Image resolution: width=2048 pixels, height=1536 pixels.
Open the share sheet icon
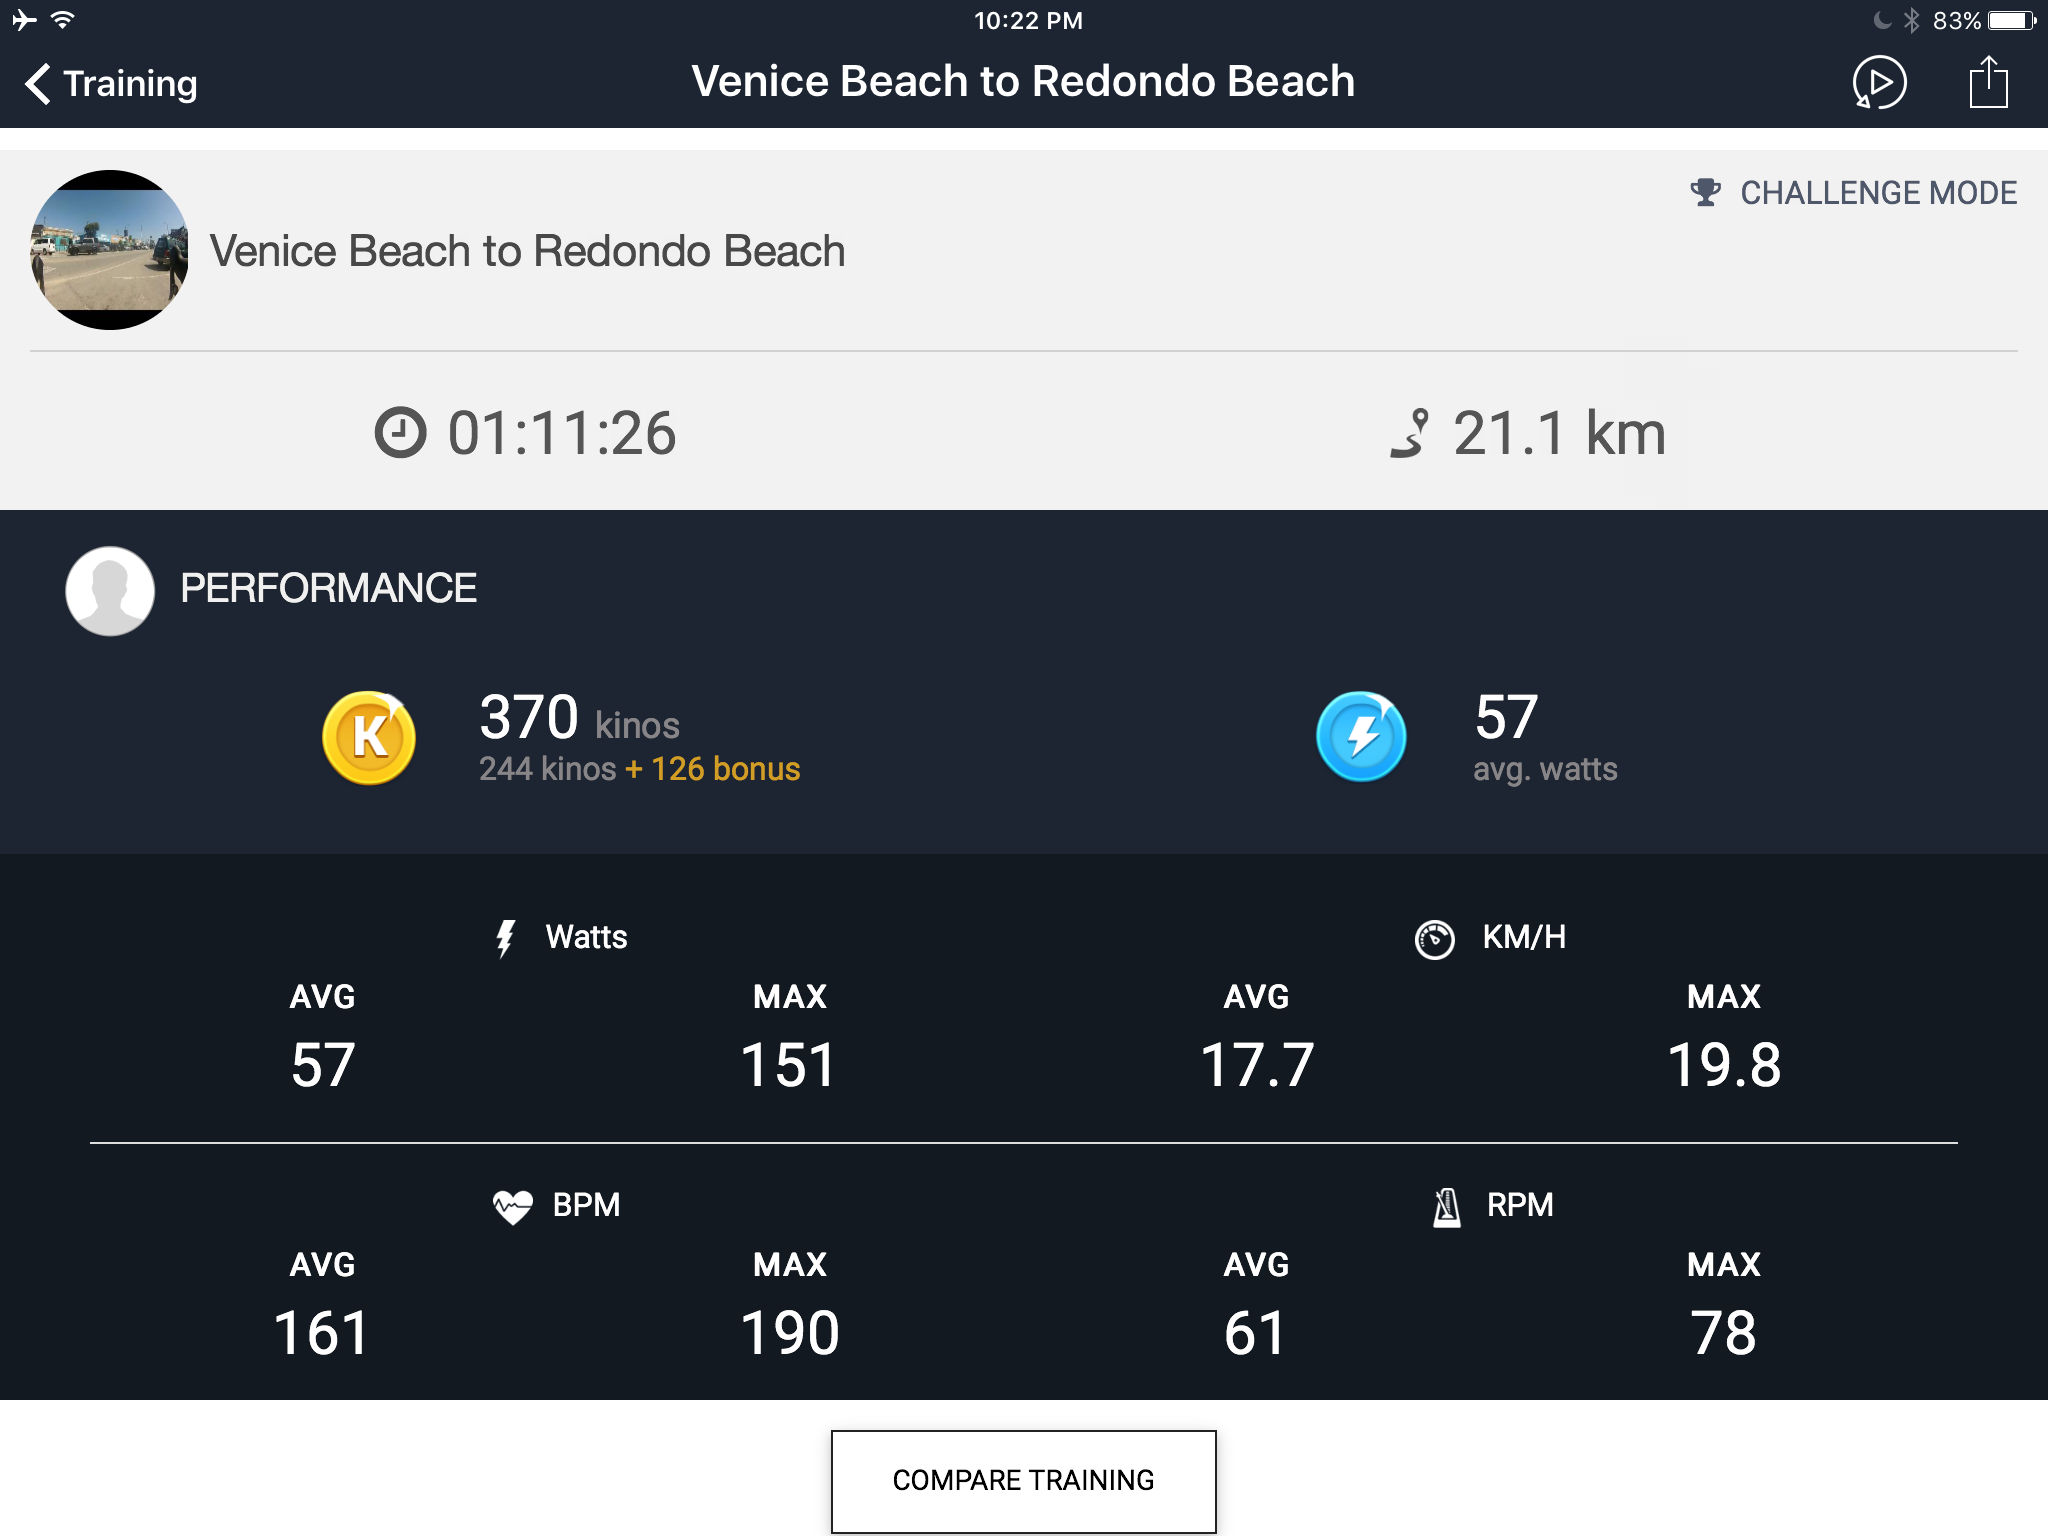click(x=1988, y=82)
